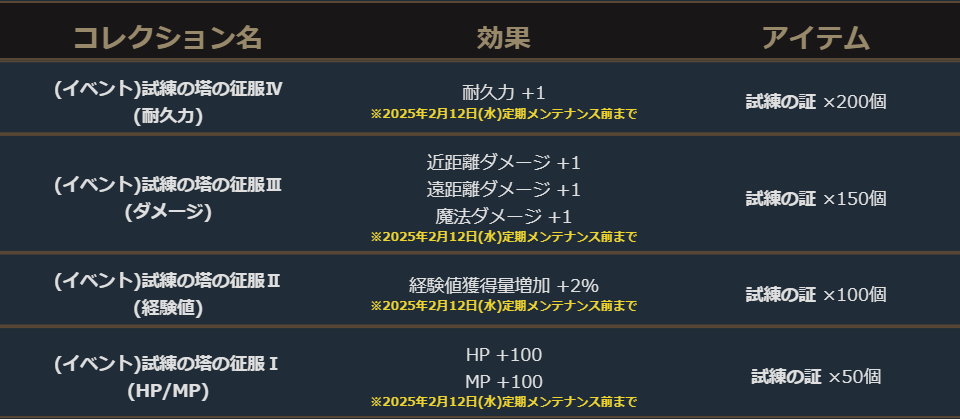Click the maintenance note under MP +100
Image resolution: width=960 pixels, height=419 pixels.
point(503,402)
